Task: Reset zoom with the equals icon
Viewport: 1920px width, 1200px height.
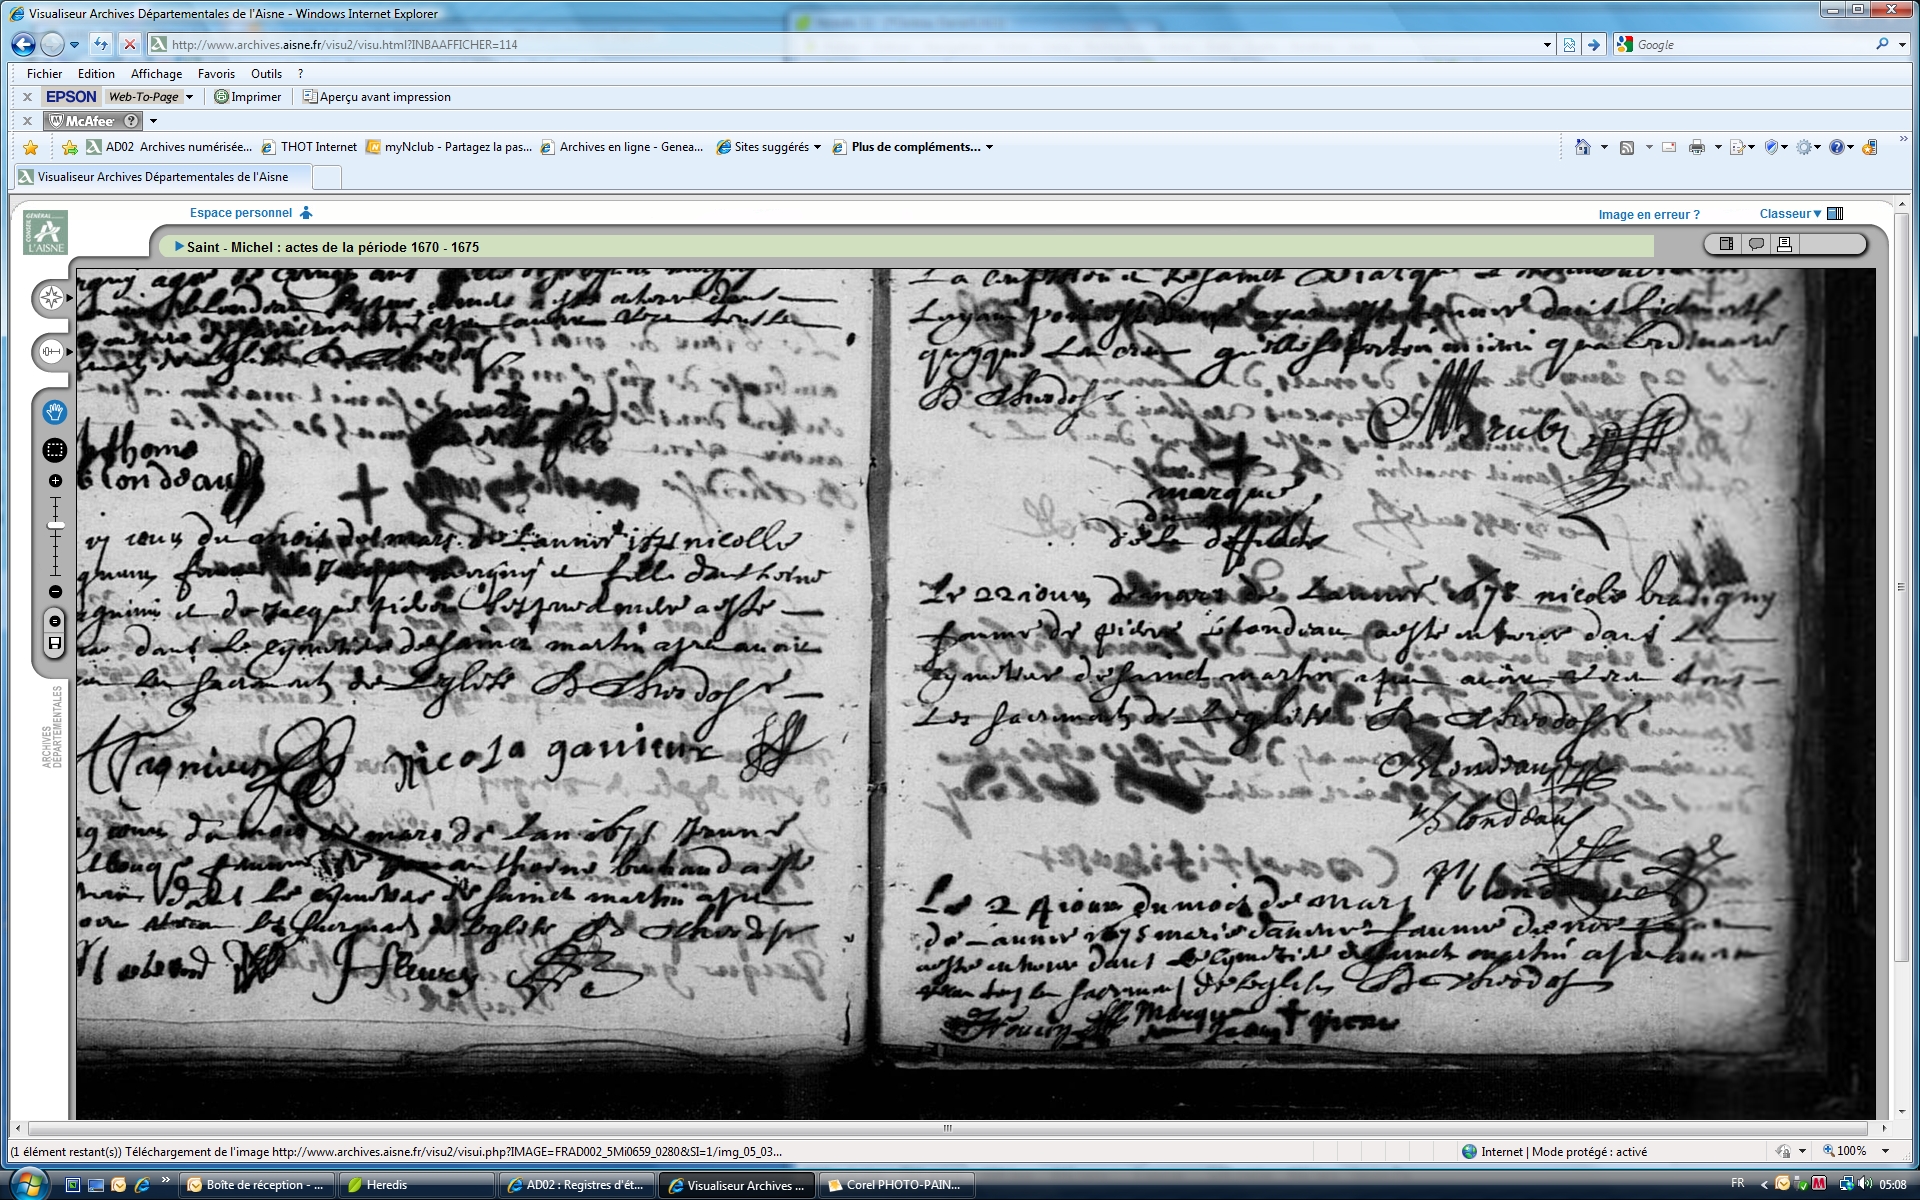Action: click(55, 621)
